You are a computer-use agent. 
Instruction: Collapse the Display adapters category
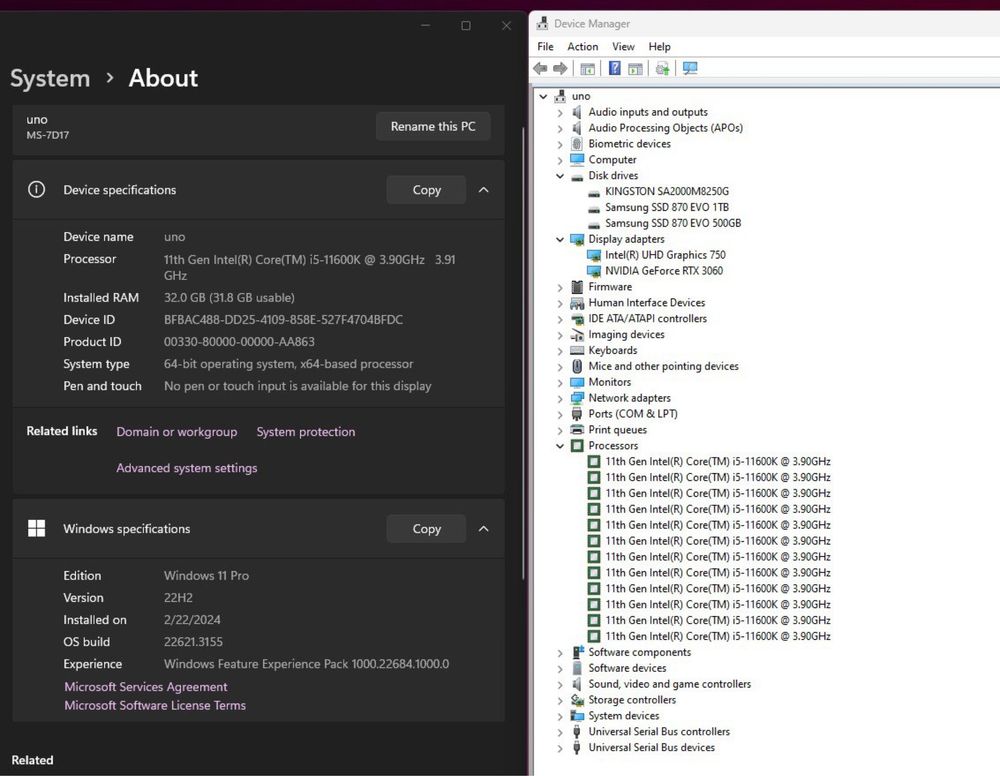coord(560,240)
